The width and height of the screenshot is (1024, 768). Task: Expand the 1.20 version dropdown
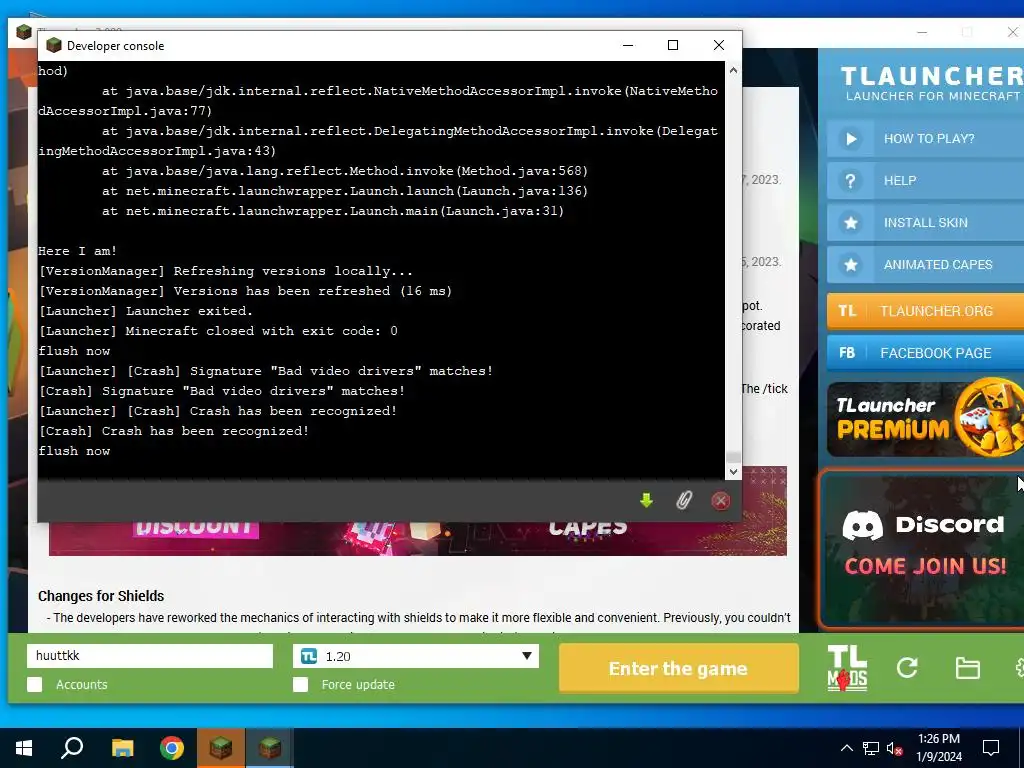pos(526,656)
